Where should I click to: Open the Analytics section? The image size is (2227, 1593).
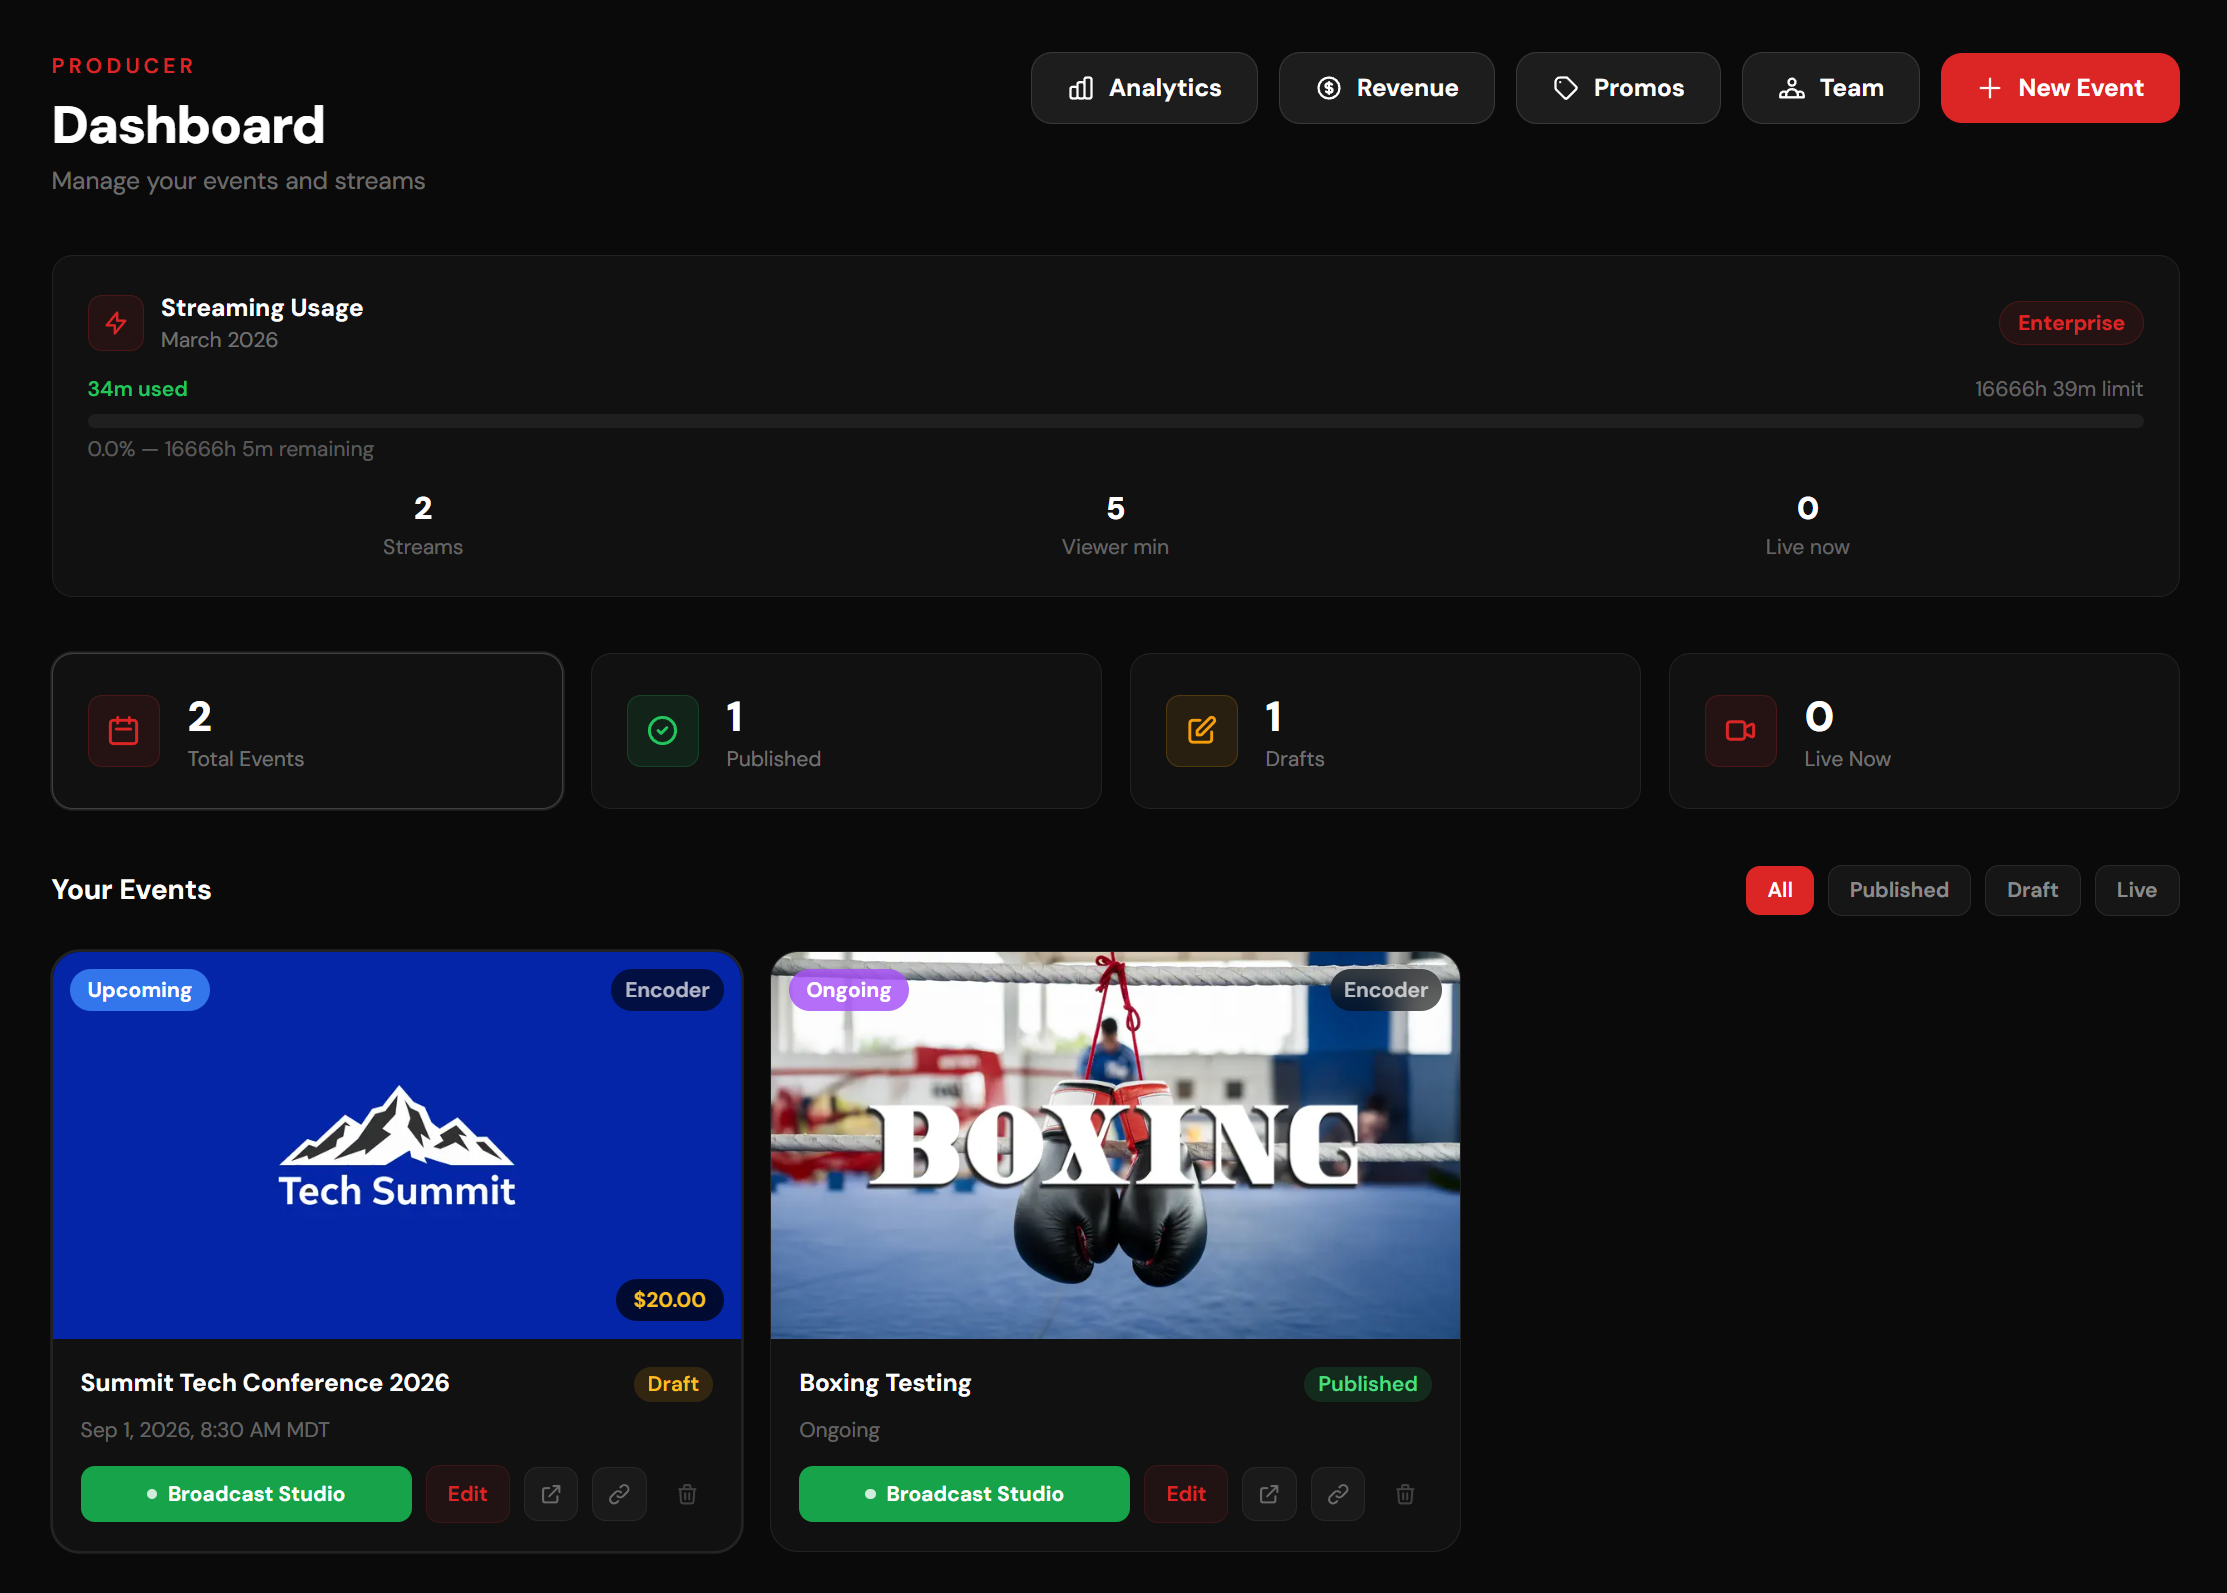[1143, 88]
